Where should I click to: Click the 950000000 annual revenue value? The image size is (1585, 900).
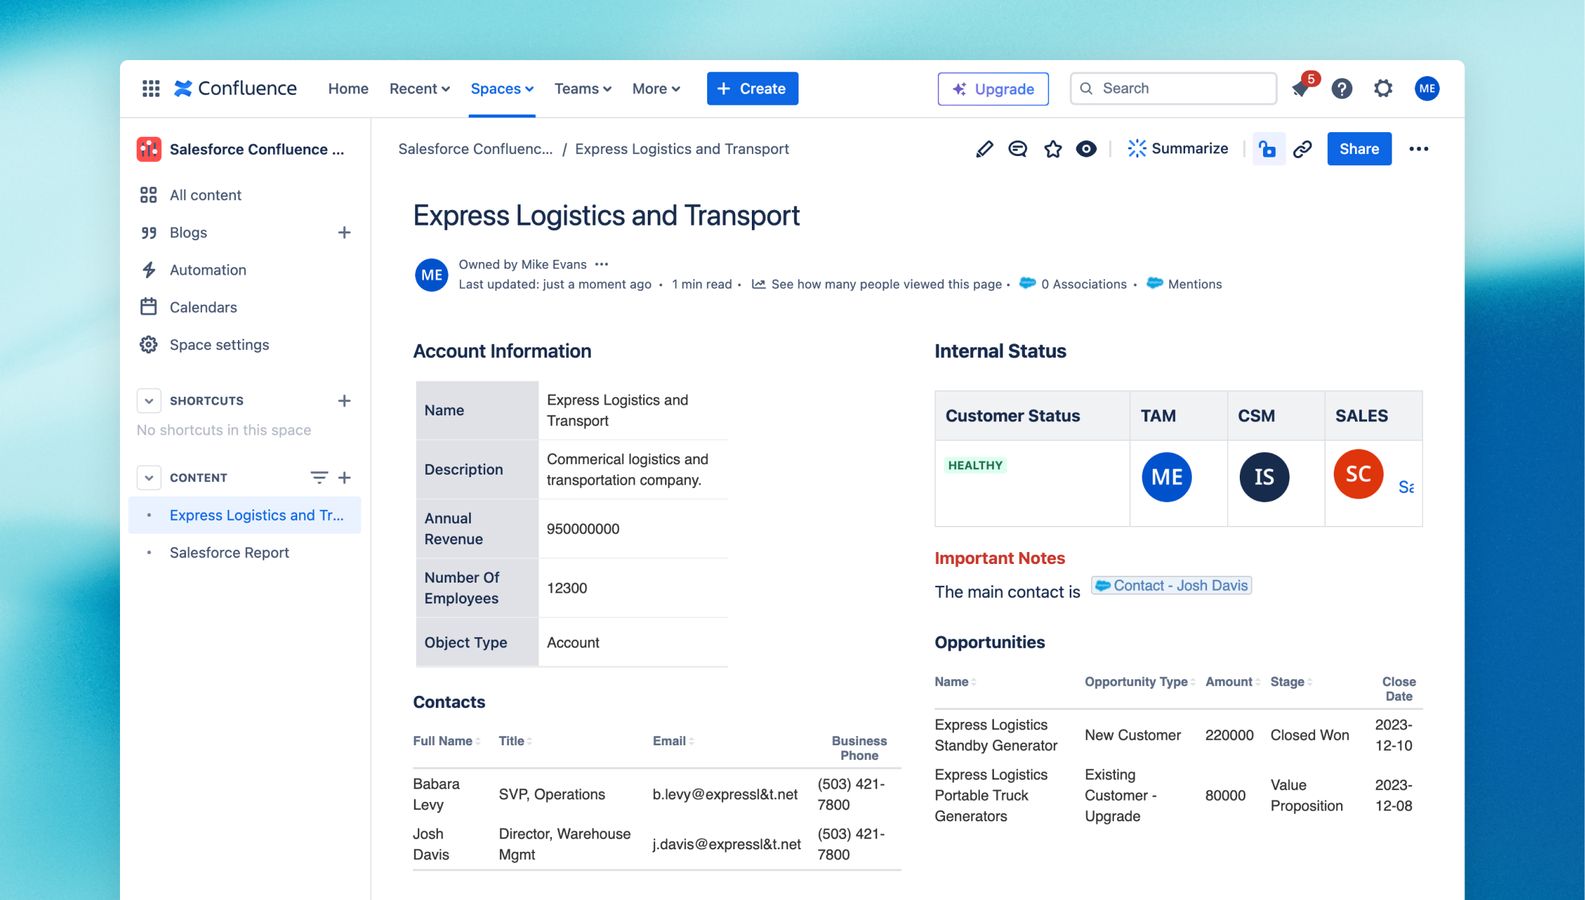click(583, 529)
